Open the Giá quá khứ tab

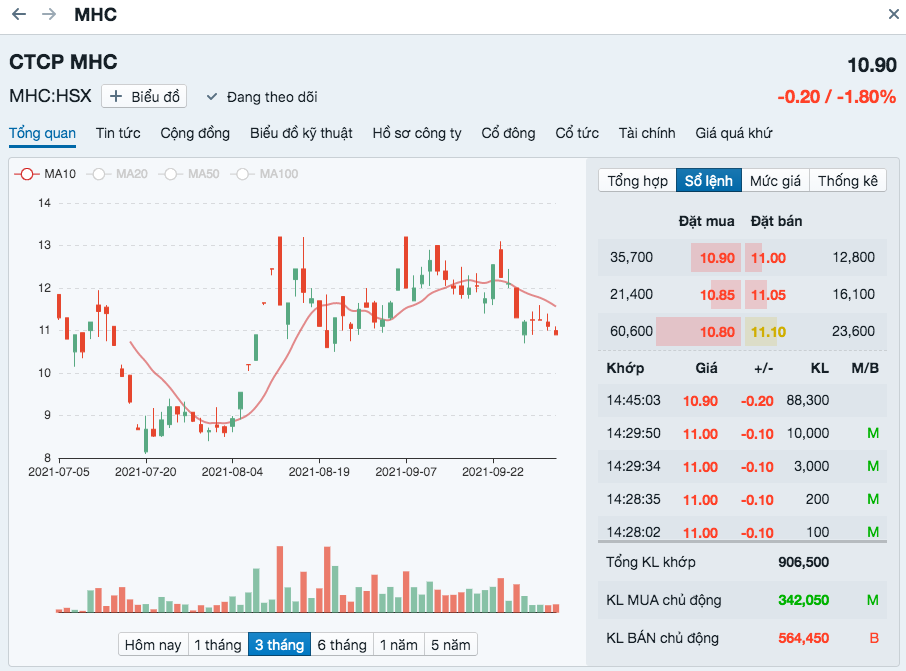click(x=733, y=133)
